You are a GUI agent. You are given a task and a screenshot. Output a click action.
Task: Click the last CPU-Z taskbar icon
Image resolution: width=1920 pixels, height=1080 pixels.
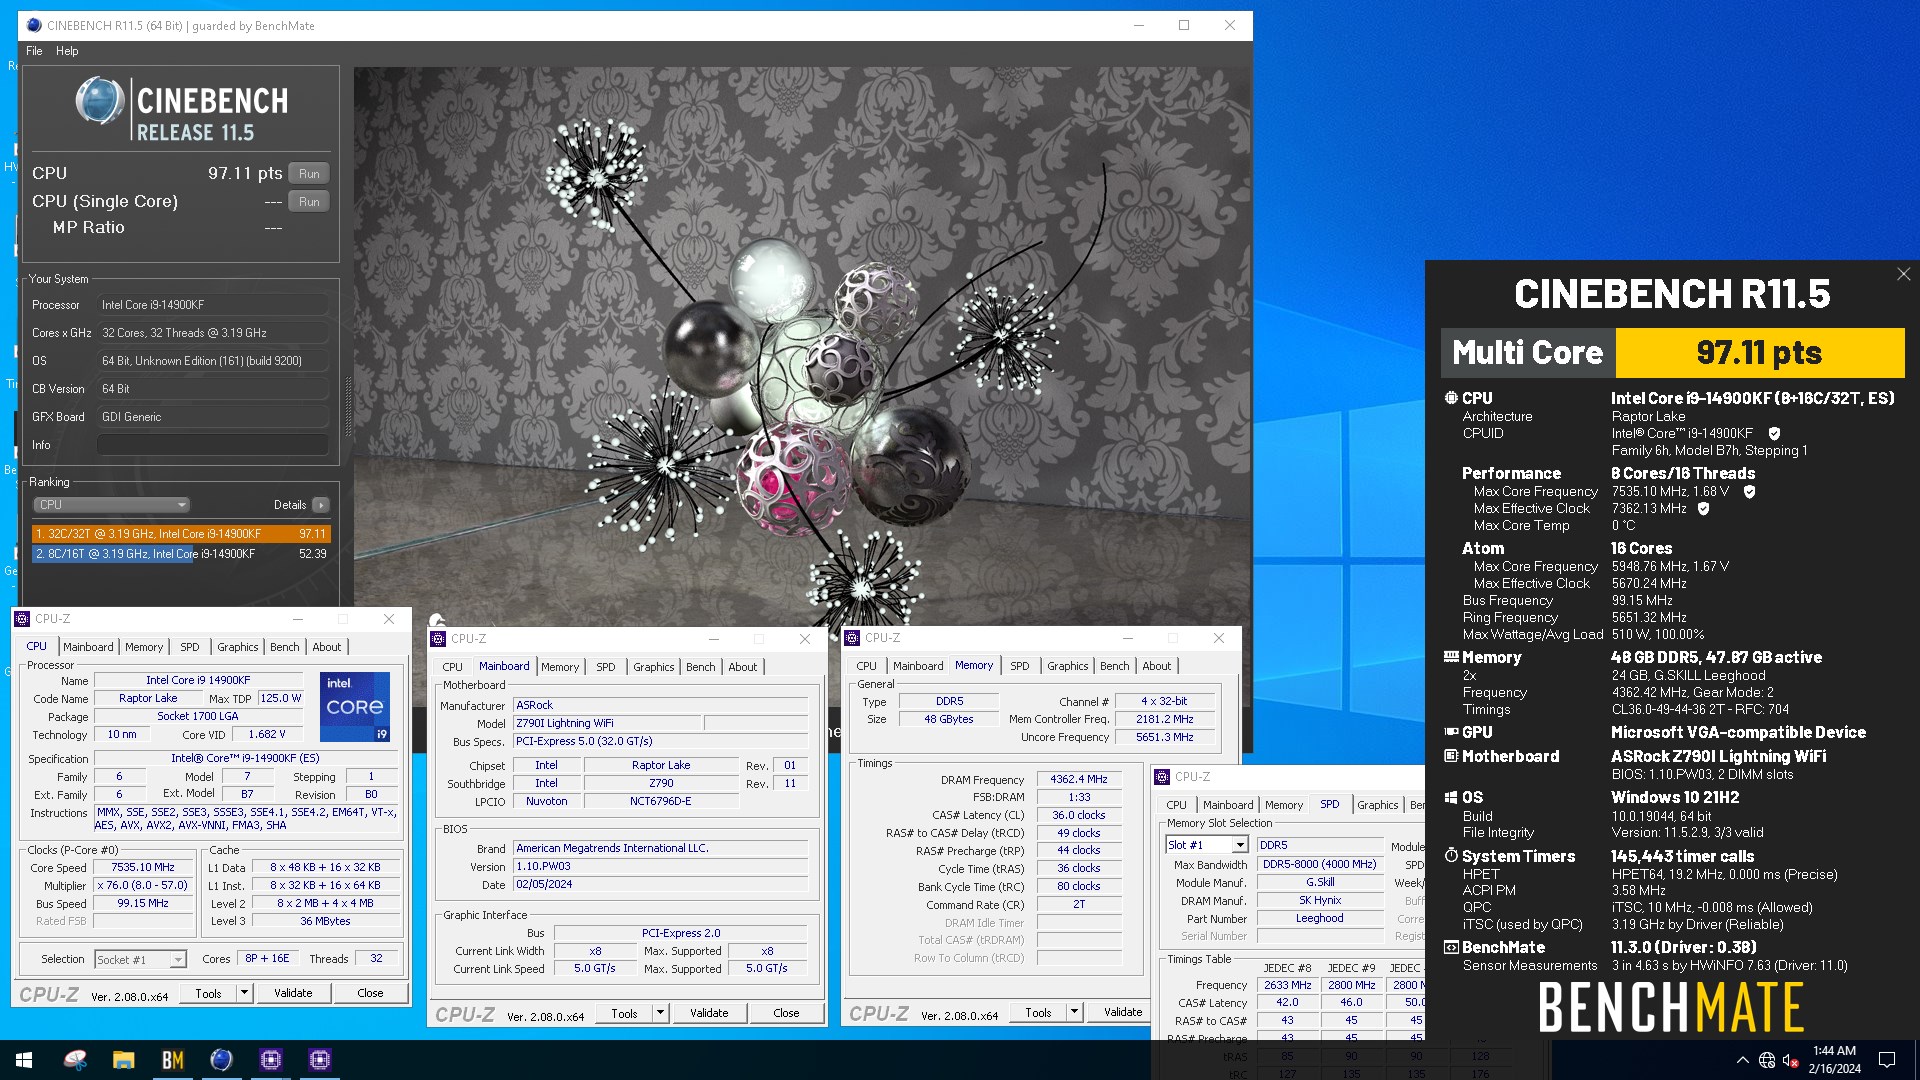pyautogui.click(x=320, y=1060)
